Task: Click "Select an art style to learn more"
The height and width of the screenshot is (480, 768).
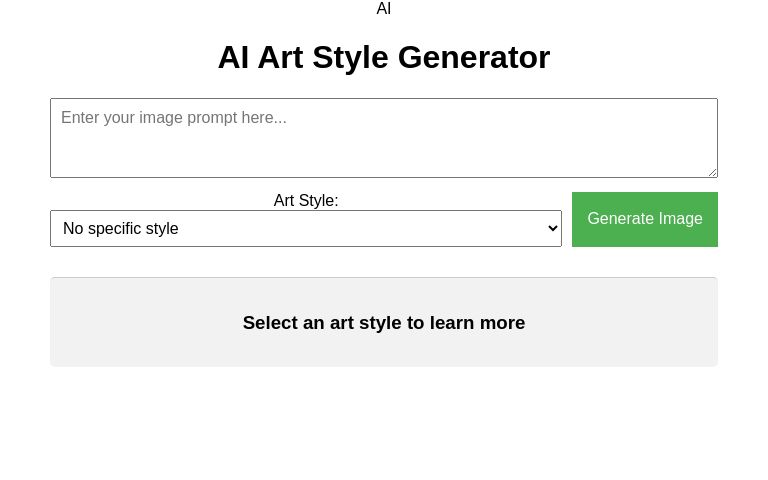Action: coord(384,323)
